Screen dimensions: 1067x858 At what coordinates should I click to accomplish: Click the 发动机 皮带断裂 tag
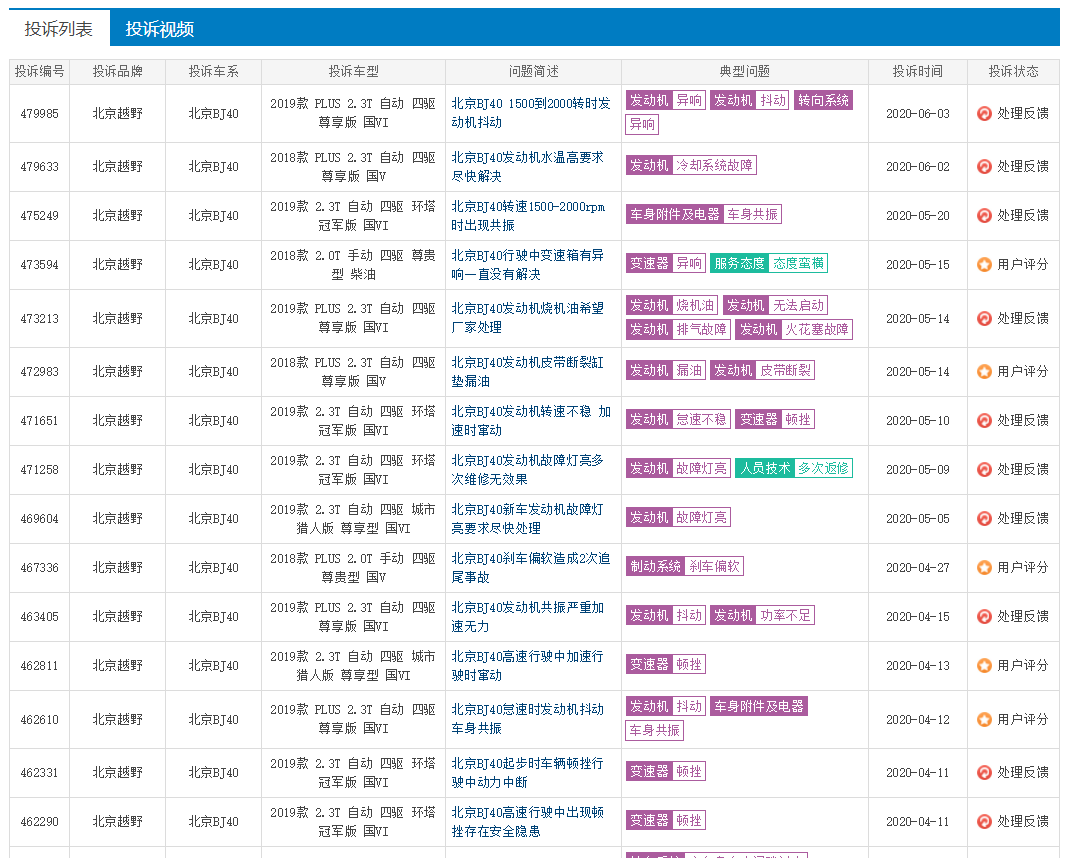coord(762,370)
